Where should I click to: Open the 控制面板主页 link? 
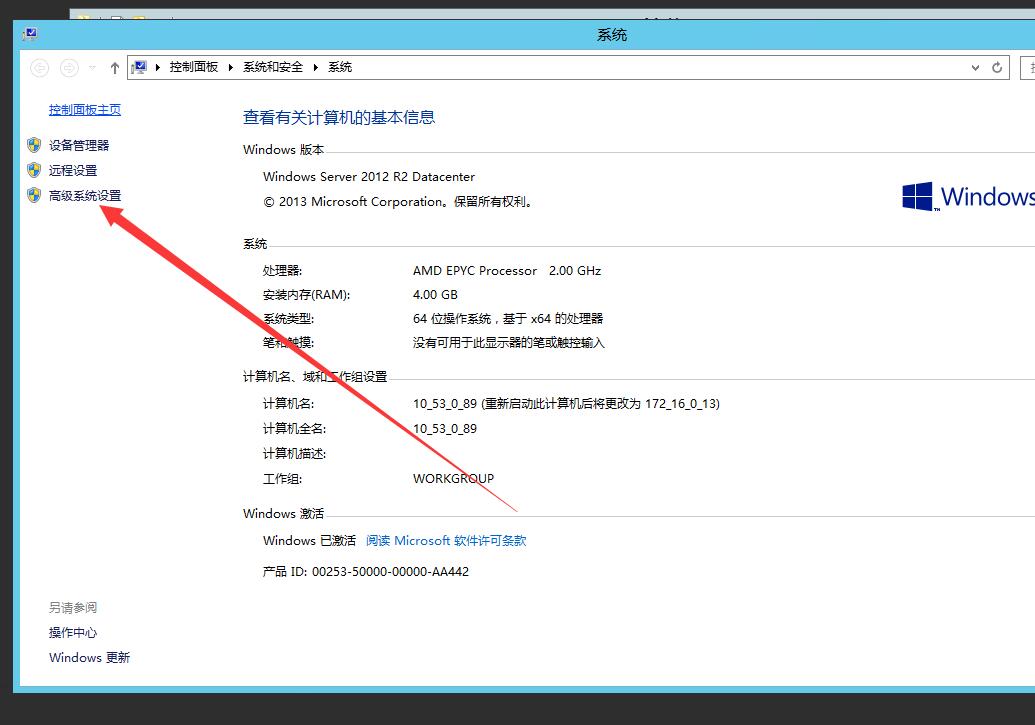tap(85, 110)
